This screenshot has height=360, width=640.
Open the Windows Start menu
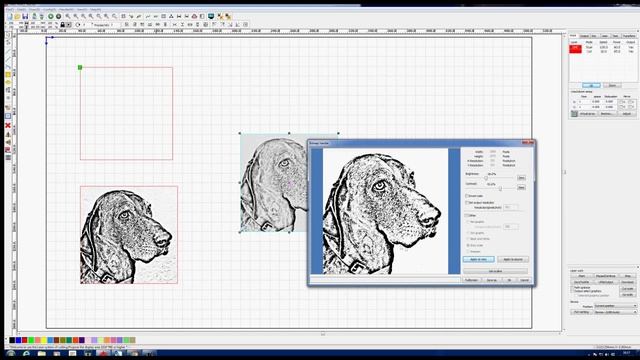click(x=11, y=353)
